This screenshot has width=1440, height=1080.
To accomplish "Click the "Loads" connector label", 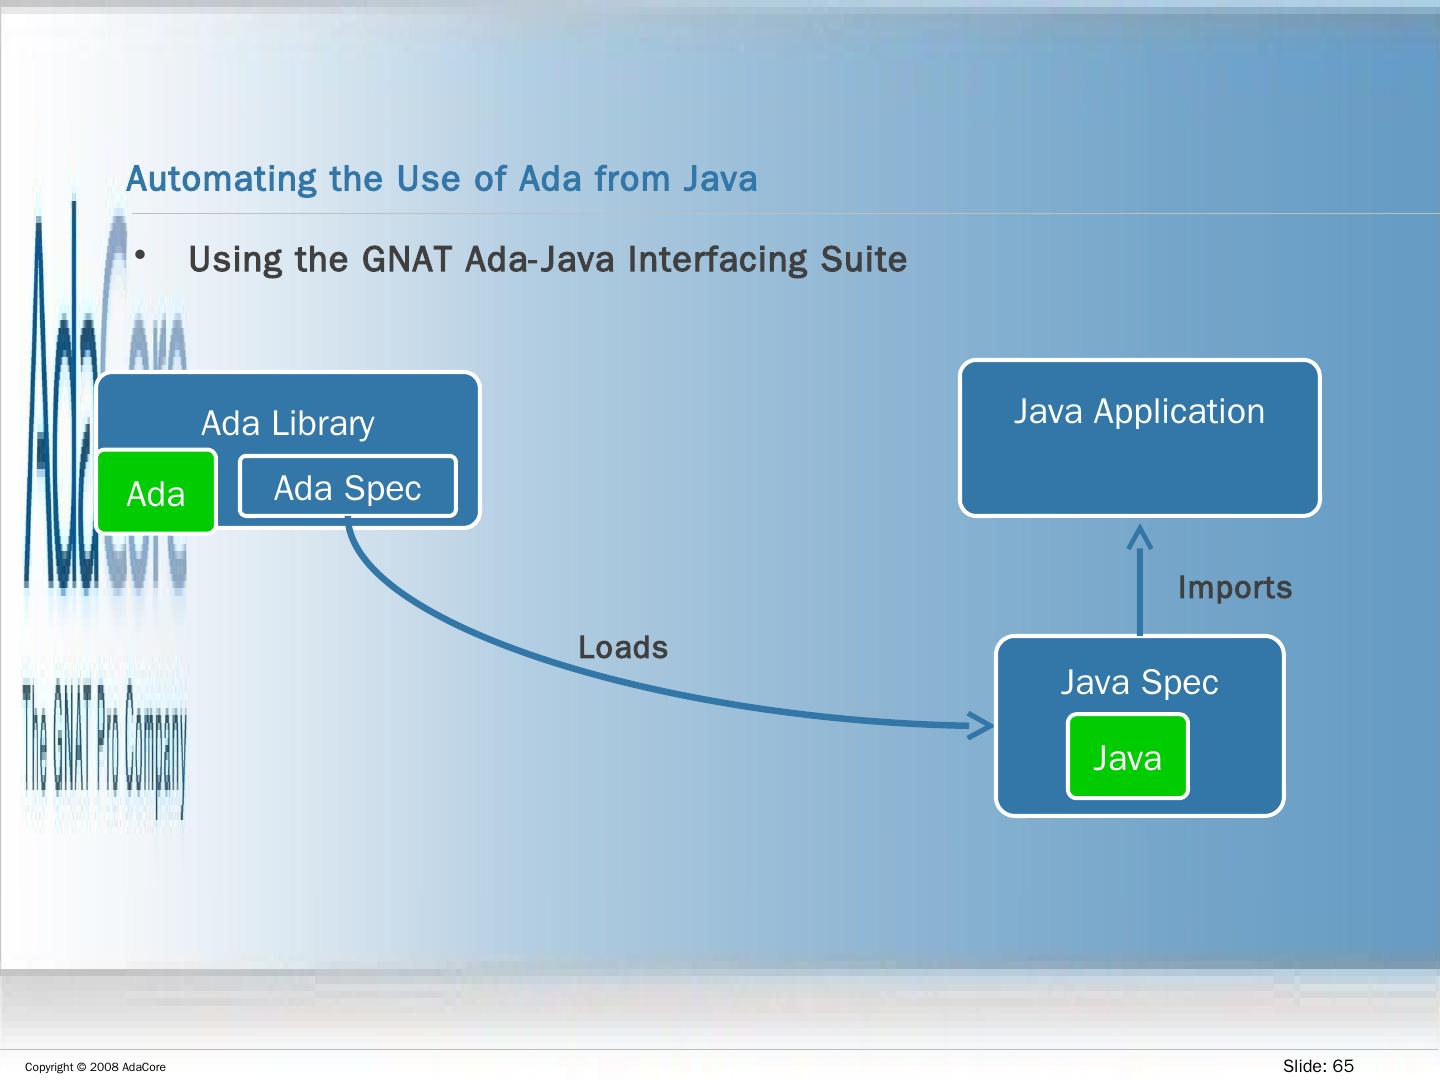I will [x=623, y=647].
